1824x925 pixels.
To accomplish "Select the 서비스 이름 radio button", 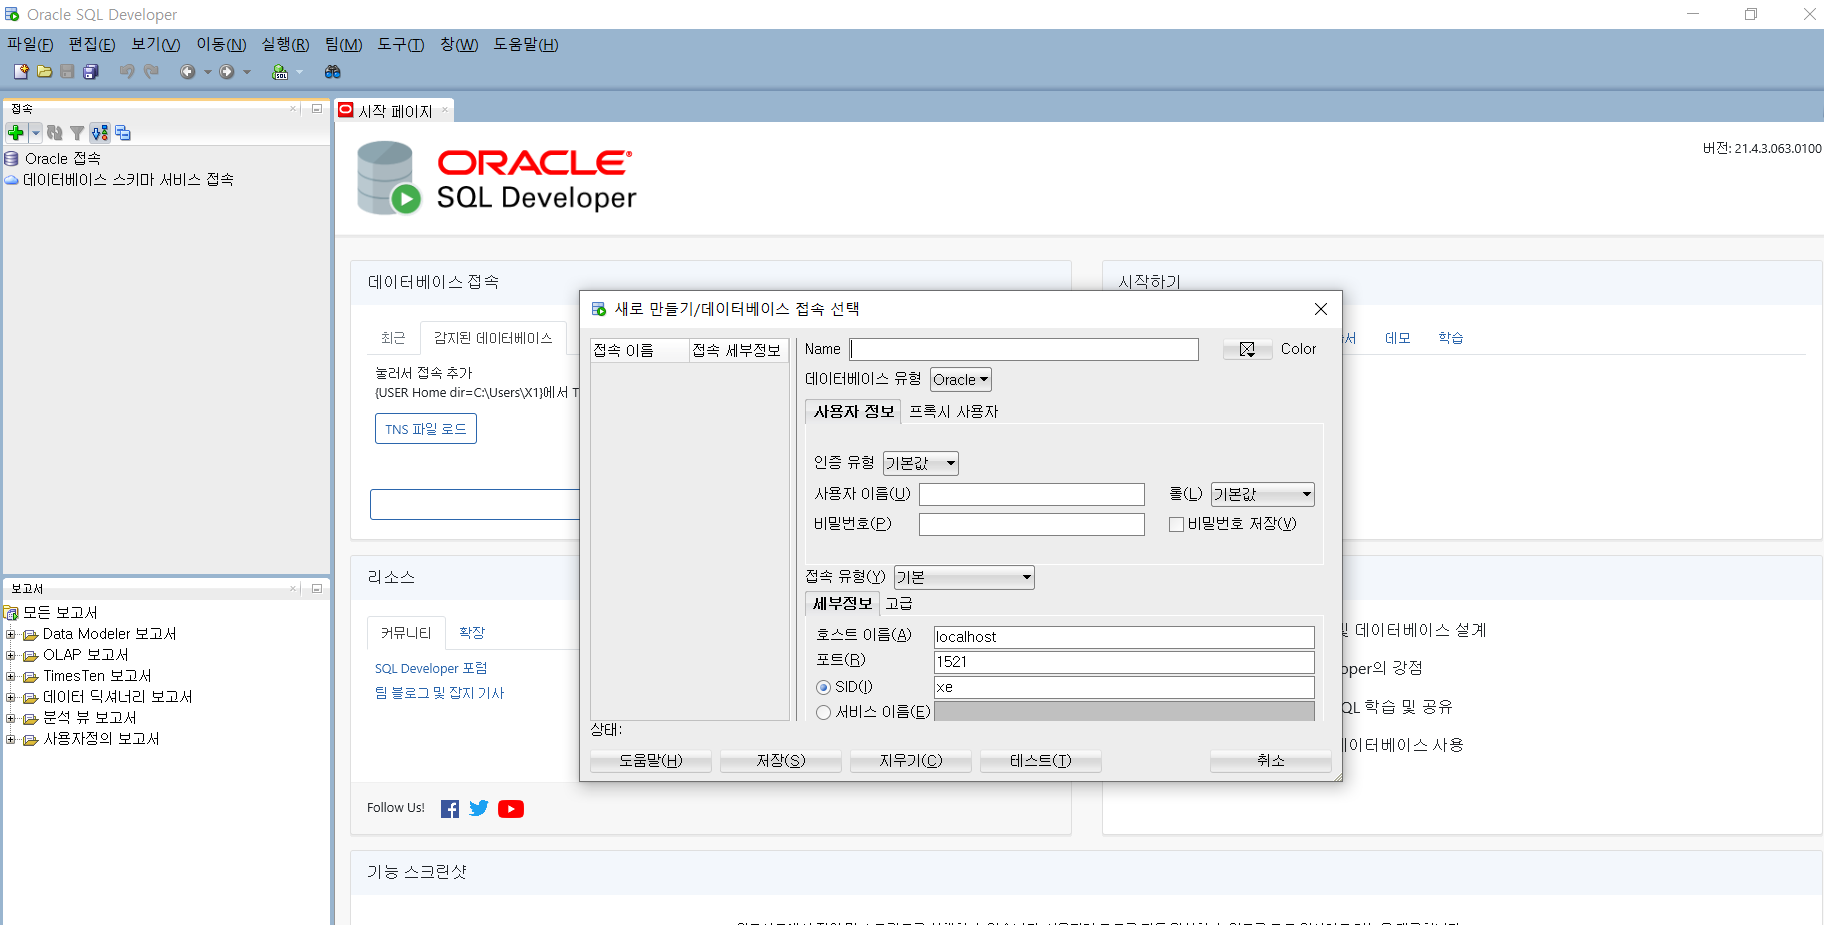I will click(x=824, y=712).
